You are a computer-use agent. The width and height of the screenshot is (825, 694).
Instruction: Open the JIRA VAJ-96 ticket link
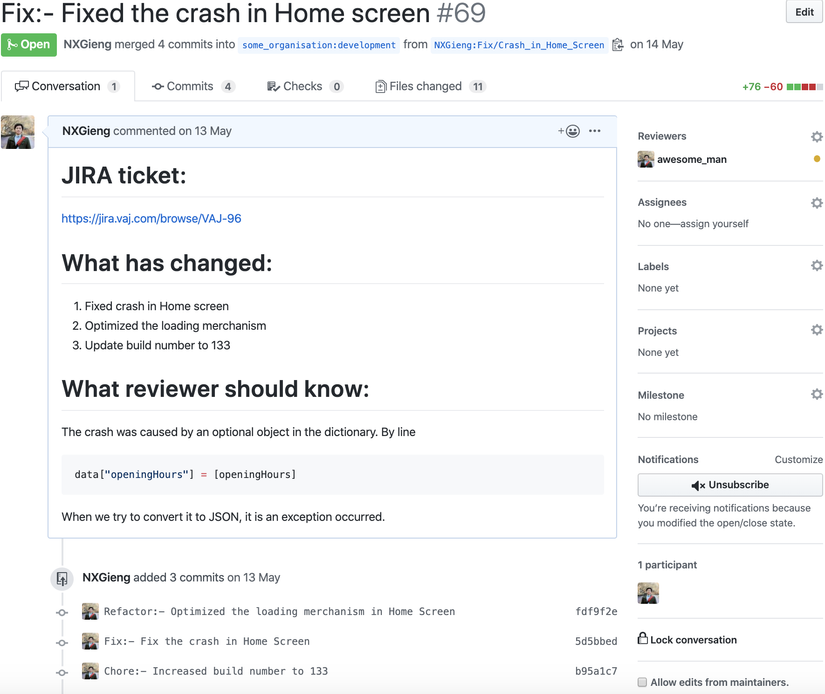pyautogui.click(x=151, y=218)
